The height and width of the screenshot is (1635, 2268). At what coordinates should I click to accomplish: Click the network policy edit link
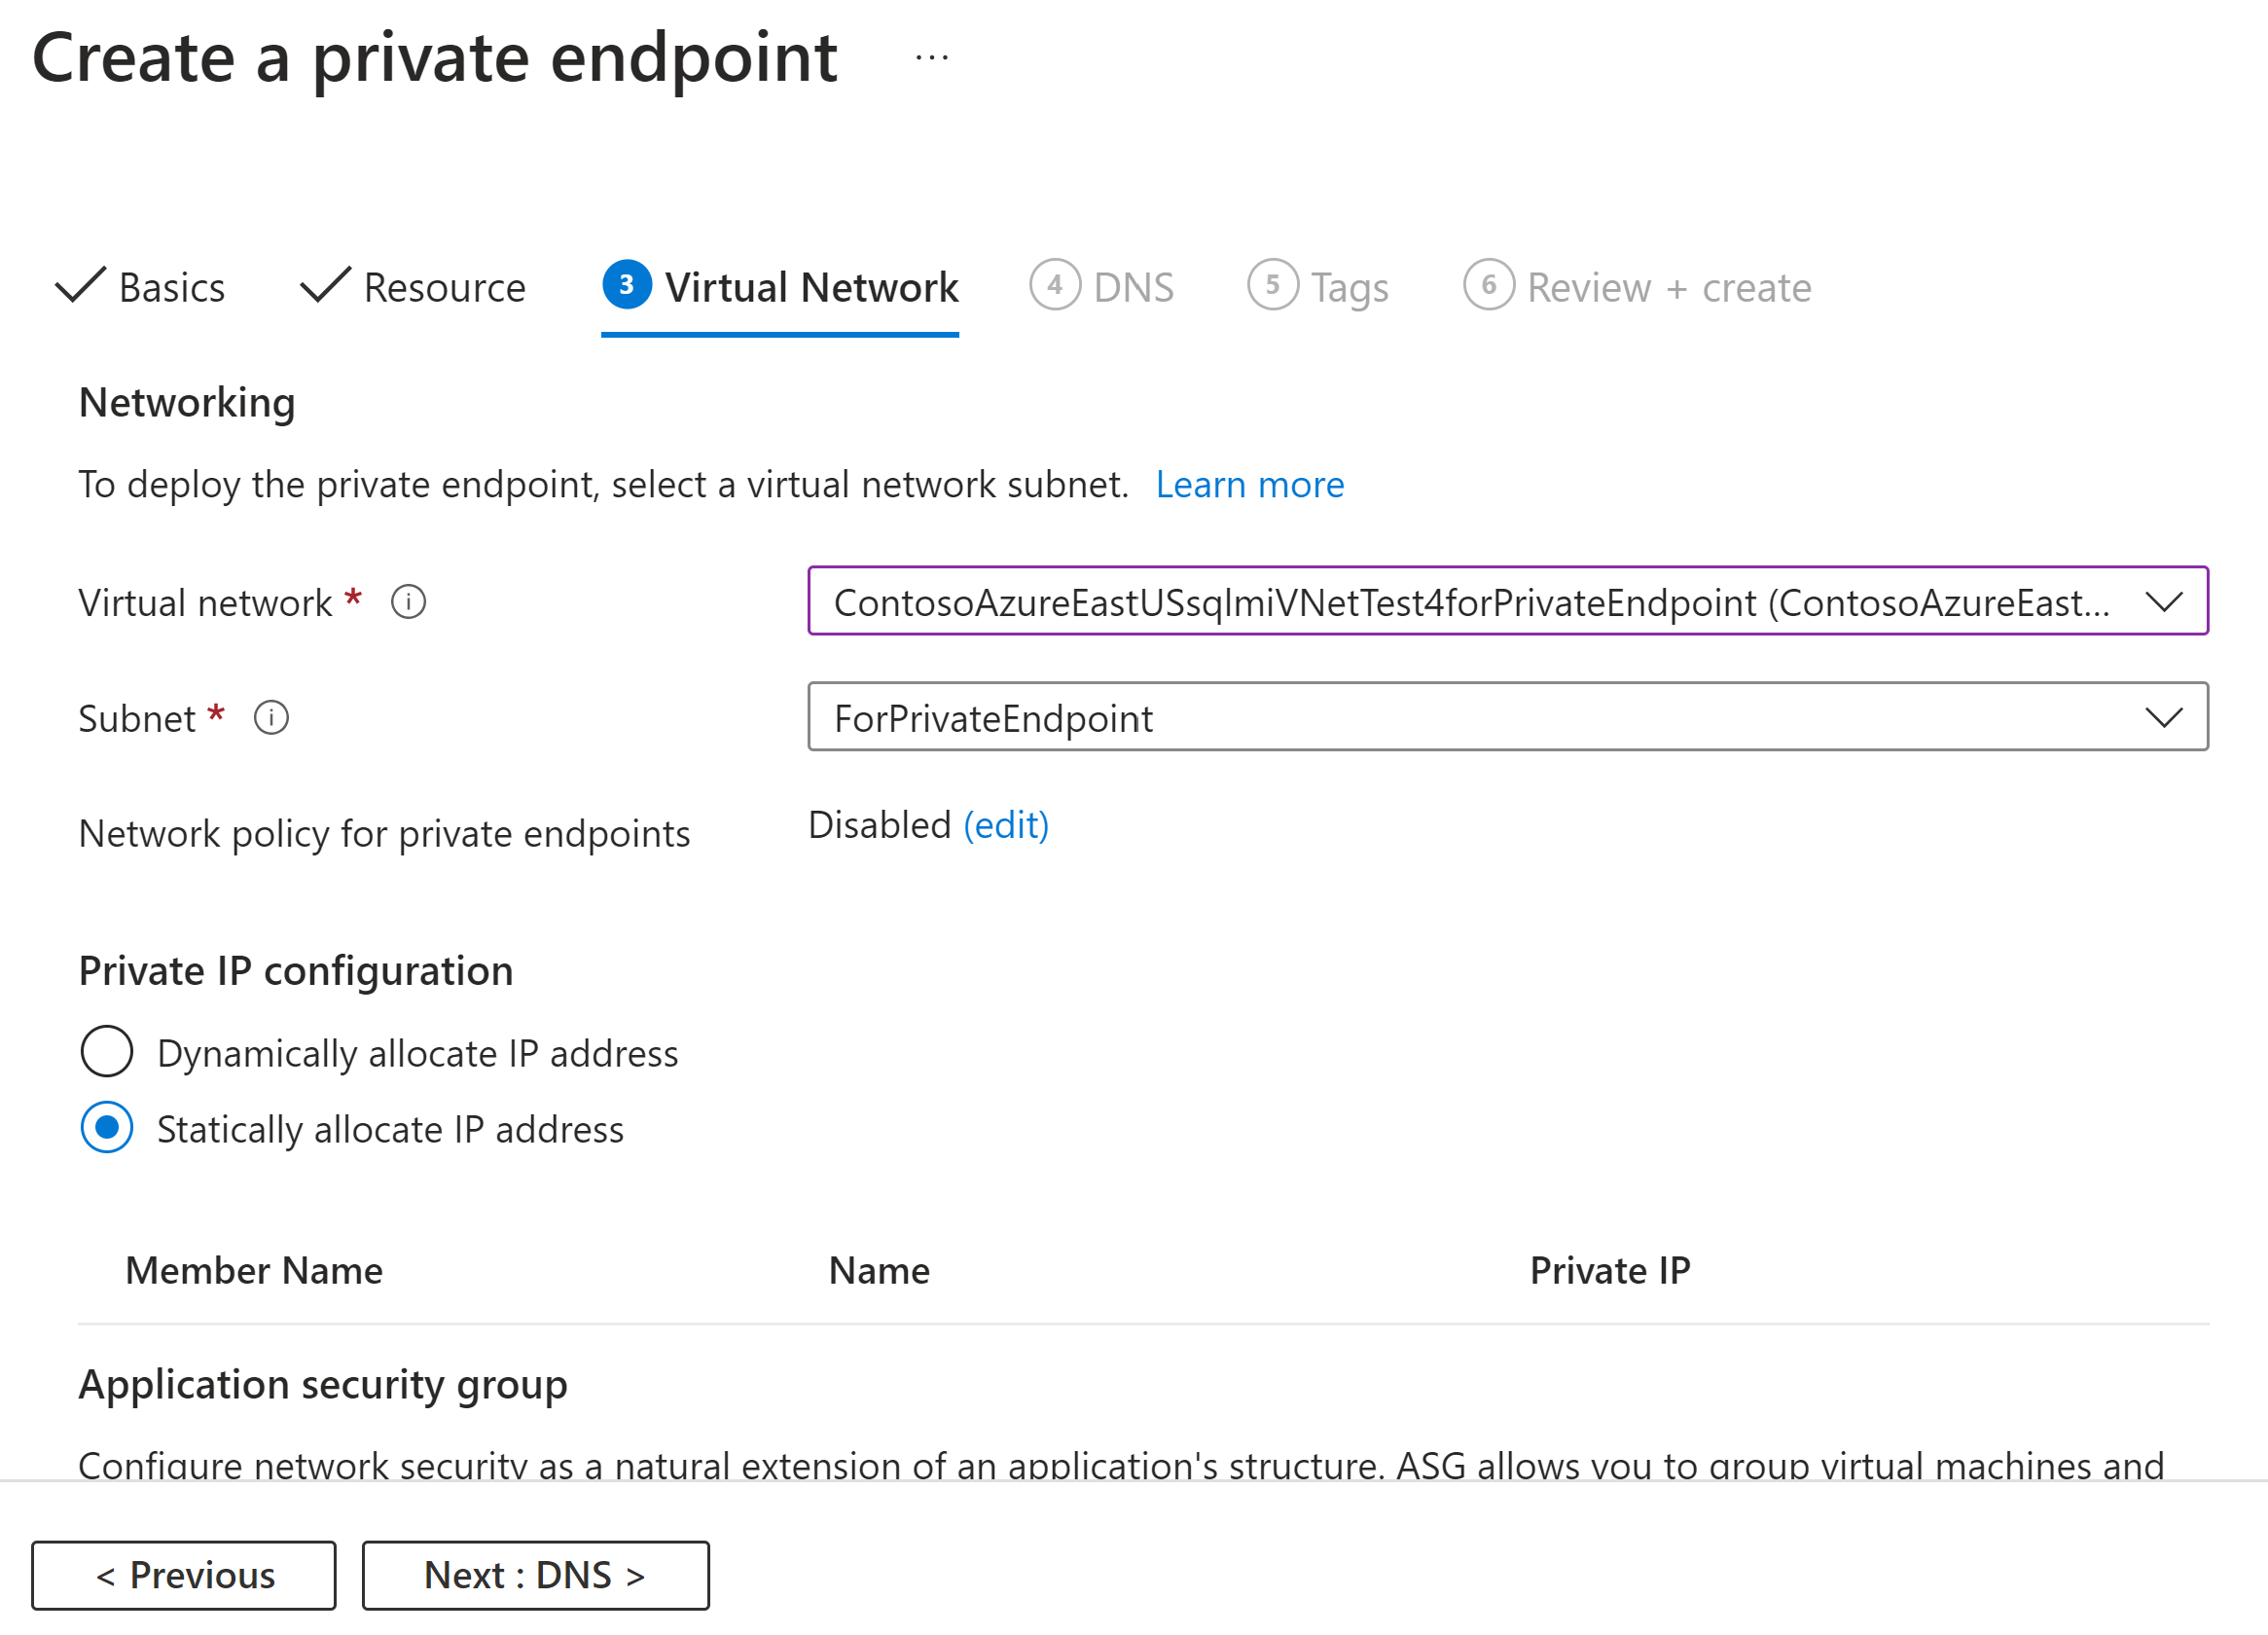tap(1005, 825)
